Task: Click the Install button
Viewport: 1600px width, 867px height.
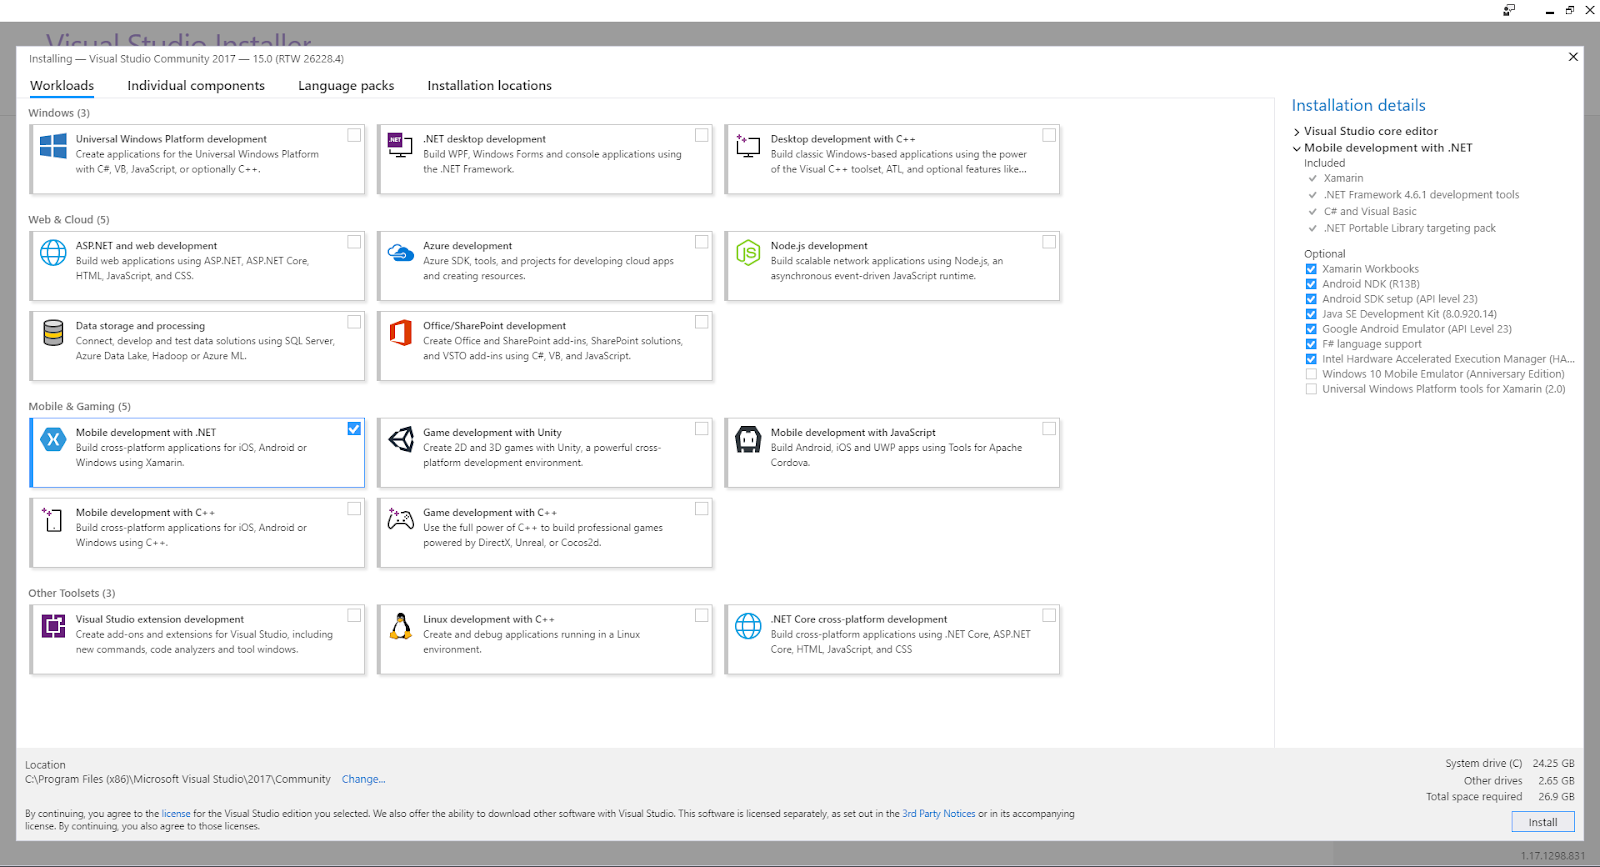Action: tap(1543, 822)
